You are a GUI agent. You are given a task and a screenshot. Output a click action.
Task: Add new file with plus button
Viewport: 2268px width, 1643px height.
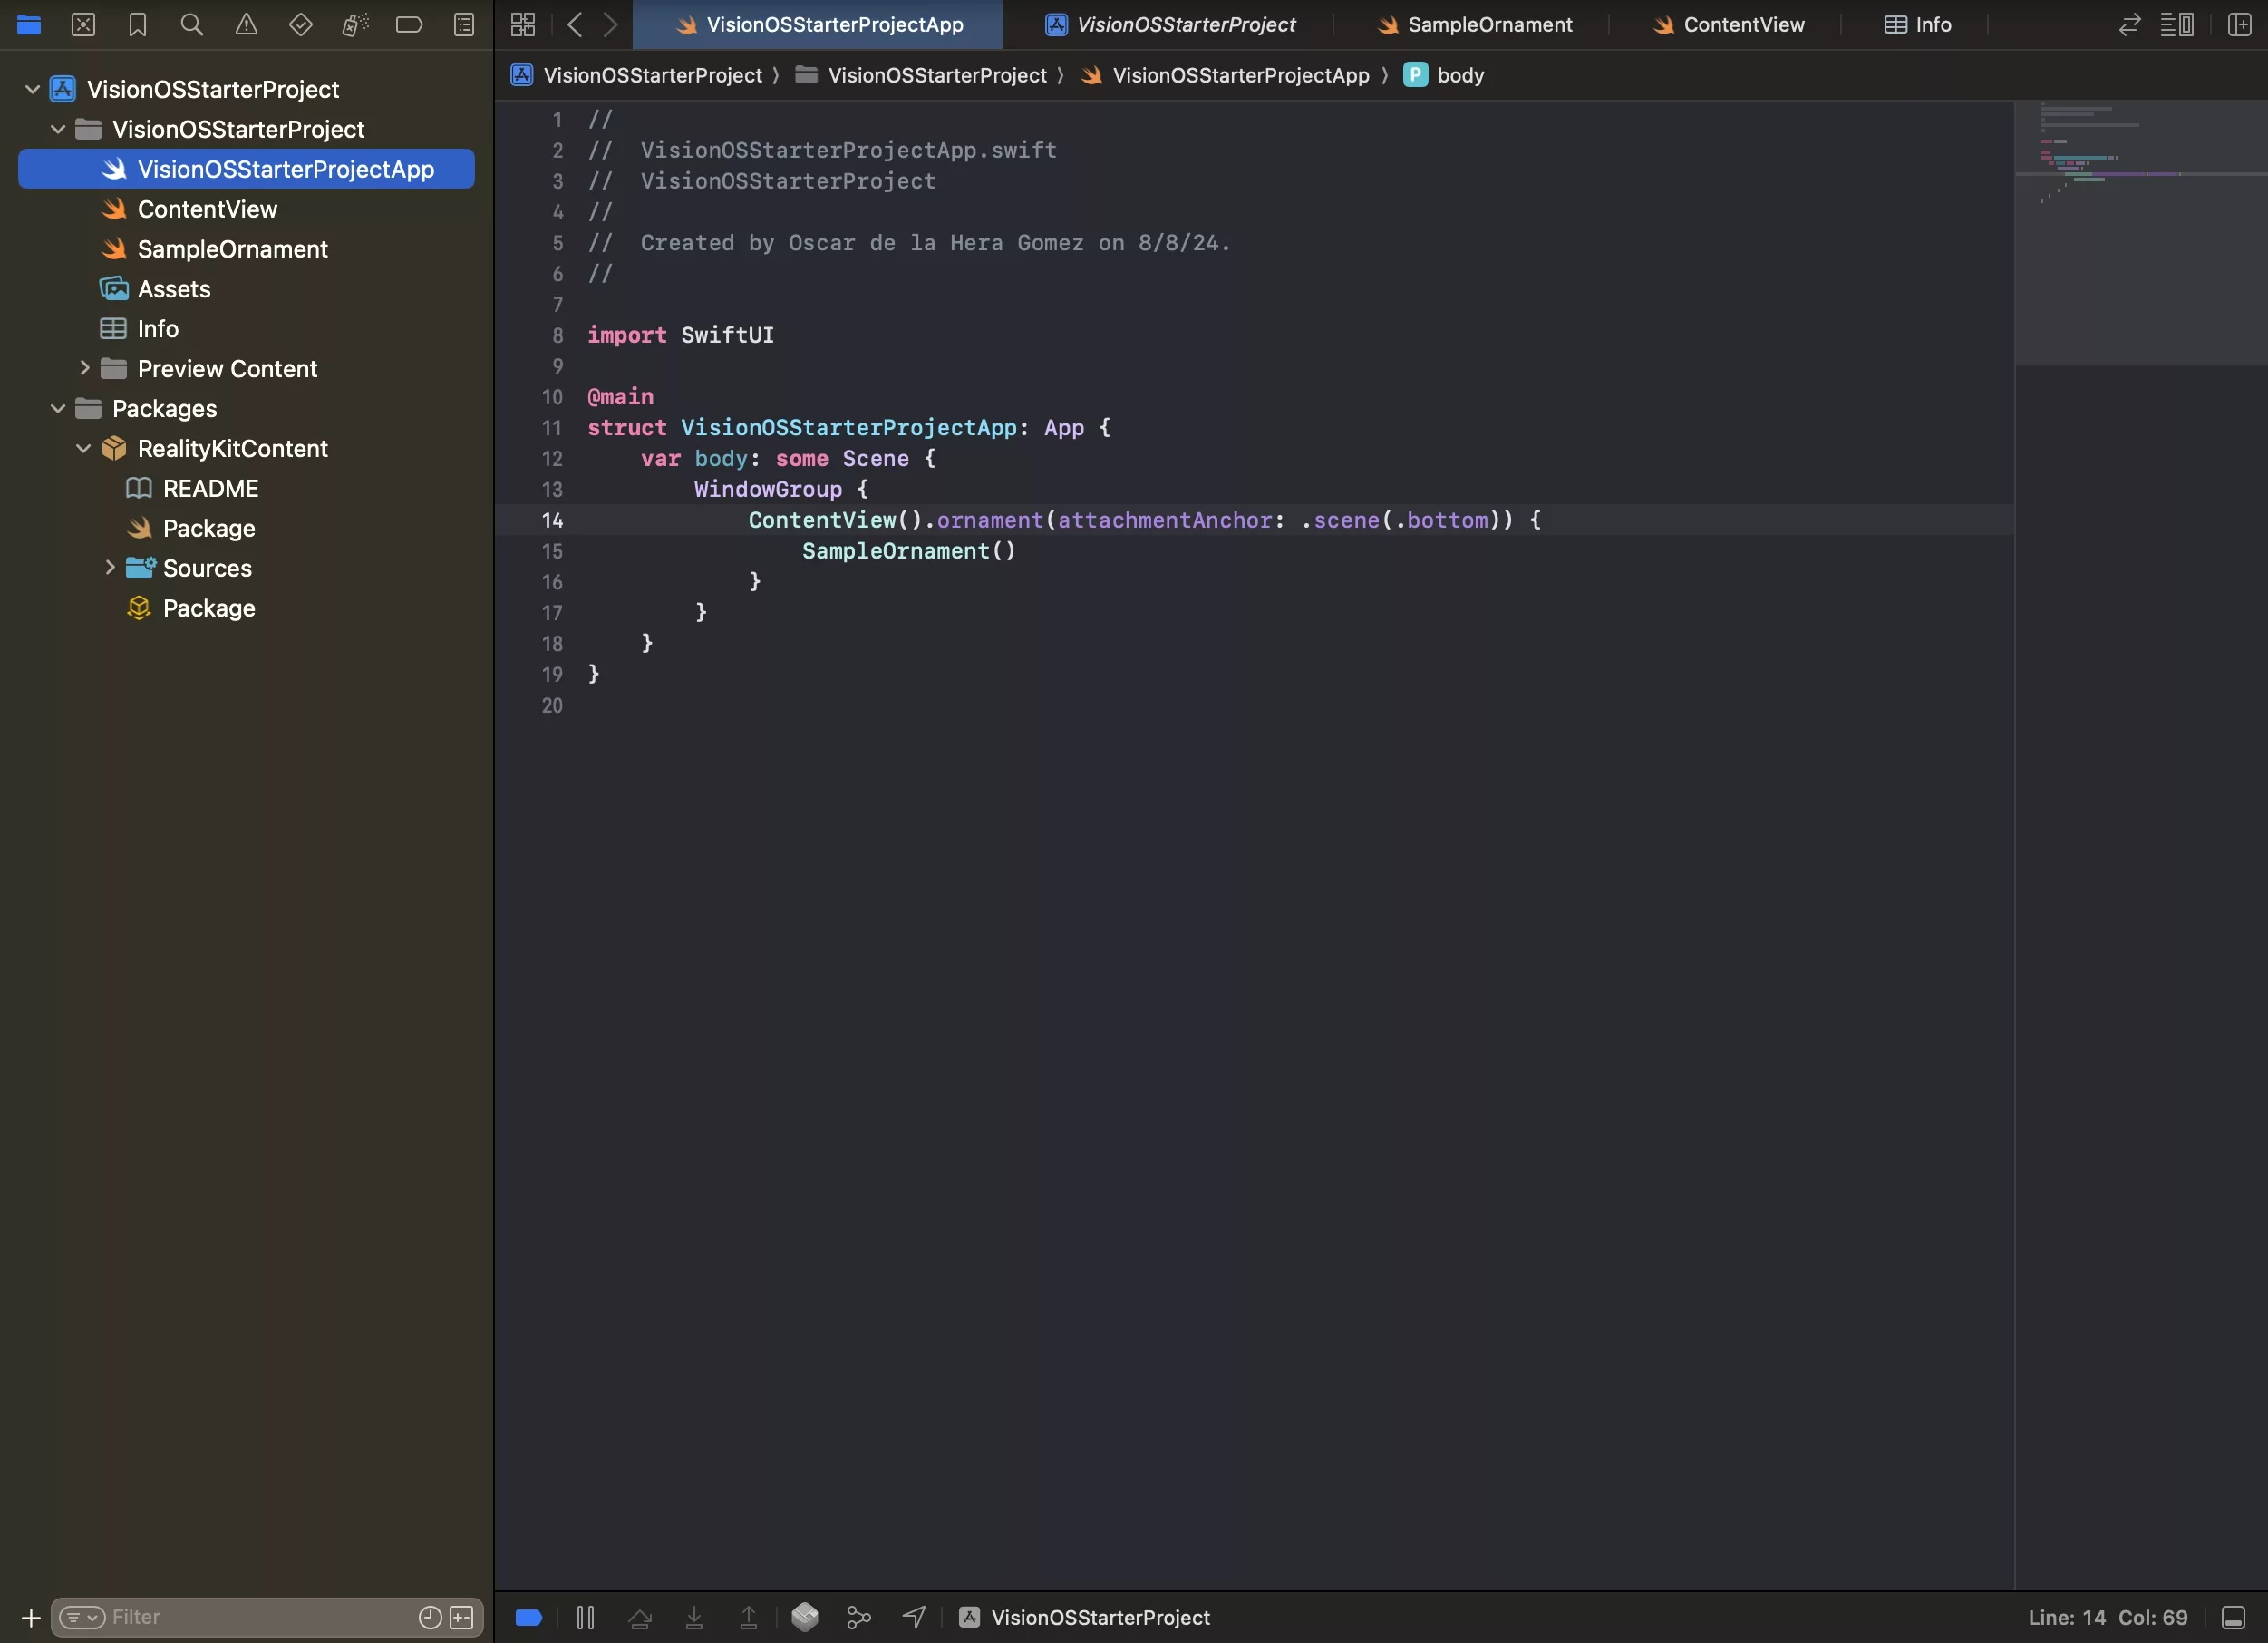pyautogui.click(x=31, y=1617)
